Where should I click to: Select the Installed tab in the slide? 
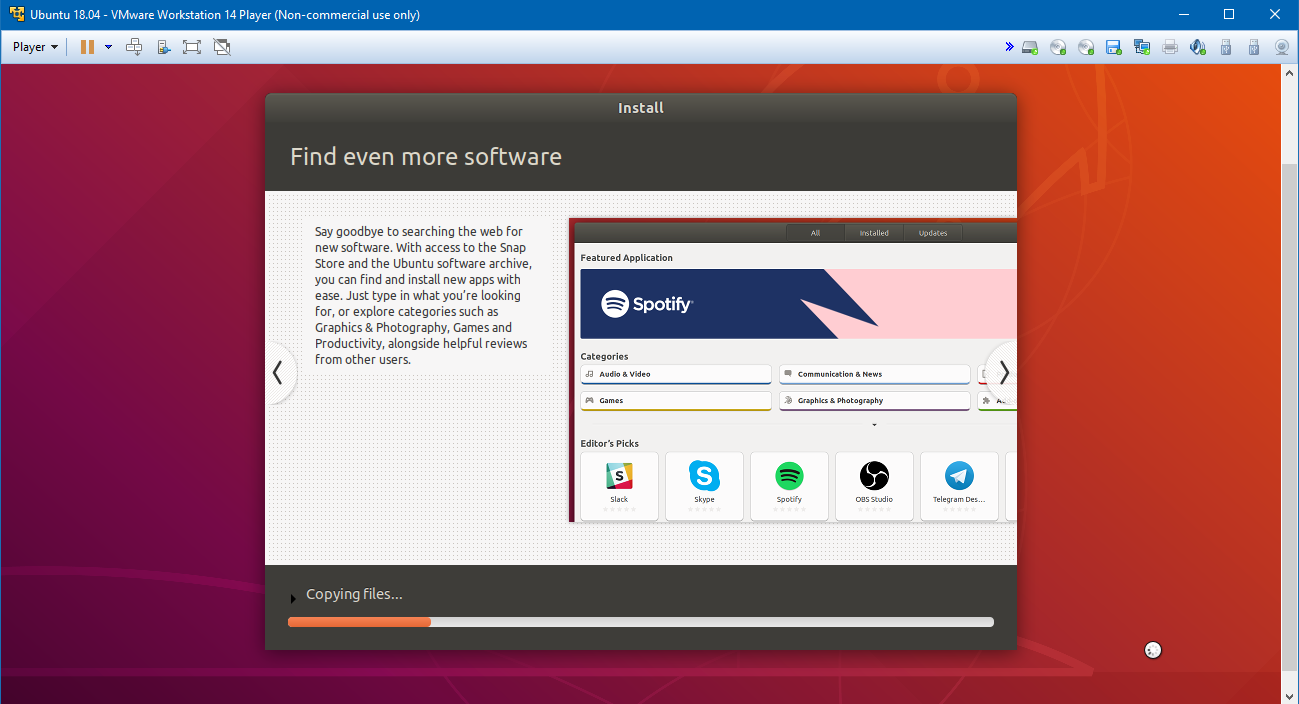pos(874,233)
